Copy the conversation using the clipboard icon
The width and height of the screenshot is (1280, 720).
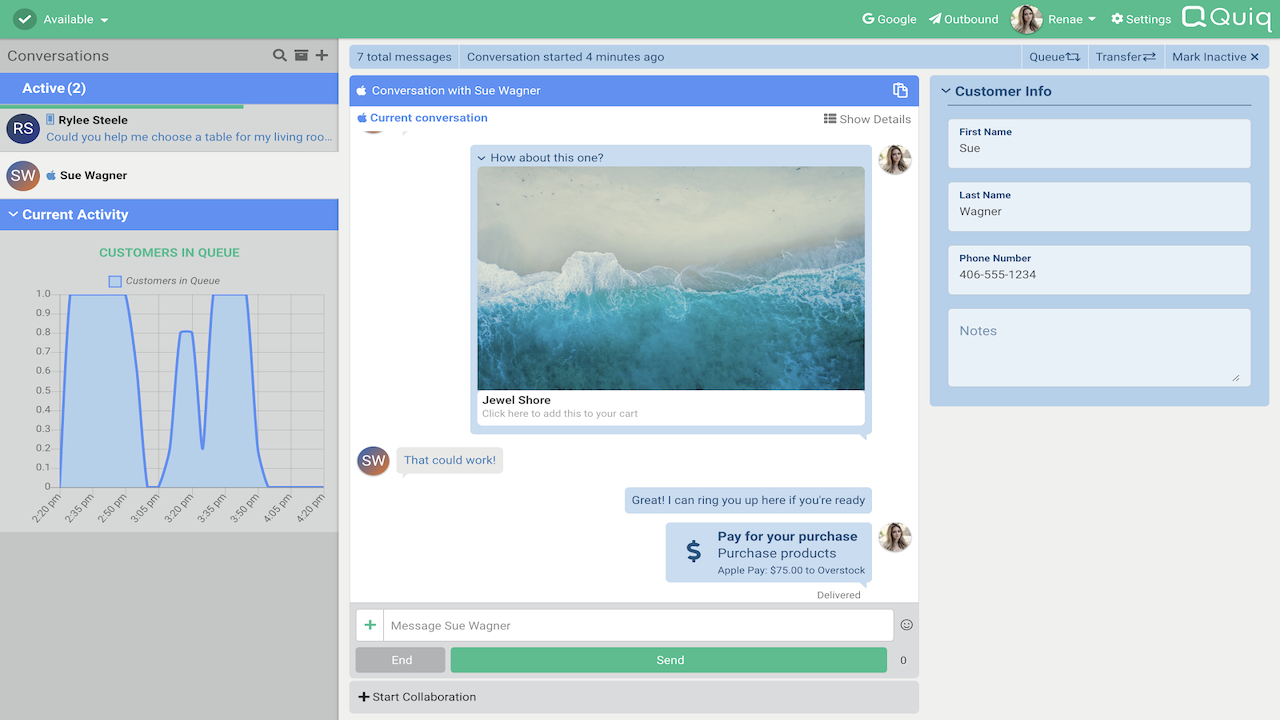pos(900,90)
